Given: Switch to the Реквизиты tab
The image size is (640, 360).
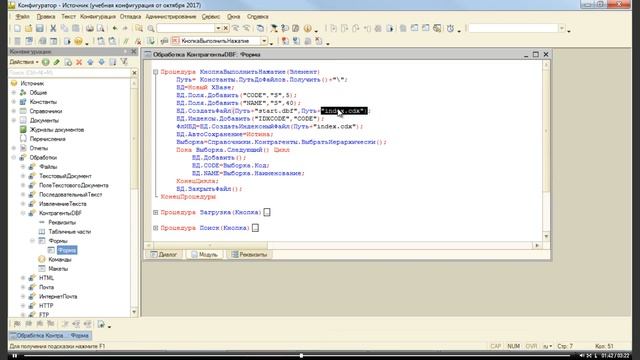Looking at the screenshot, I should (x=249, y=254).
